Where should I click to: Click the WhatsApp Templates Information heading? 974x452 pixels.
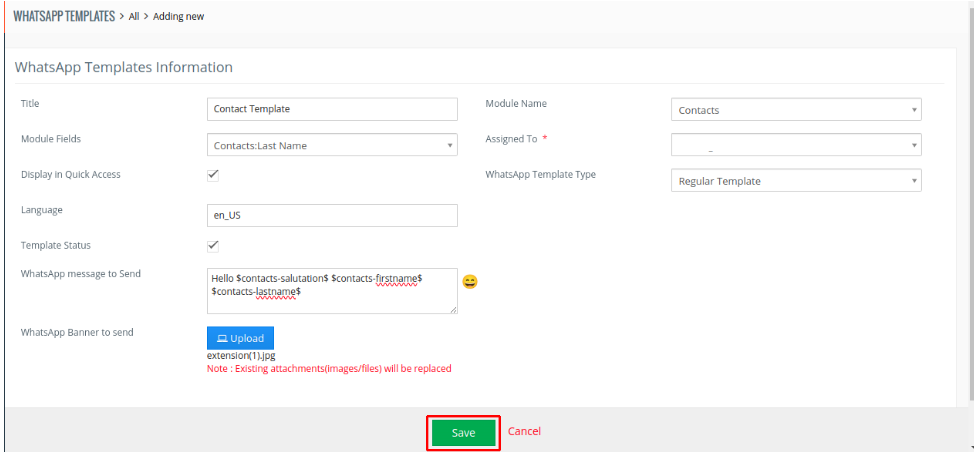(124, 67)
